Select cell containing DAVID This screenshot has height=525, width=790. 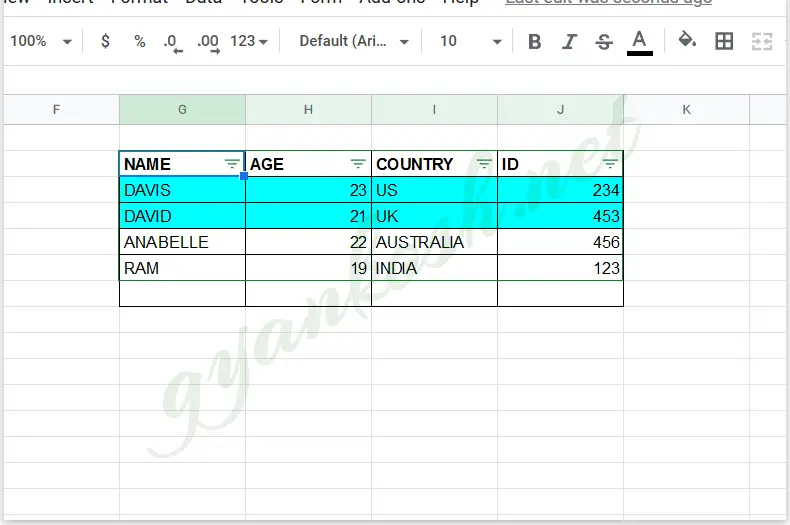pos(182,216)
